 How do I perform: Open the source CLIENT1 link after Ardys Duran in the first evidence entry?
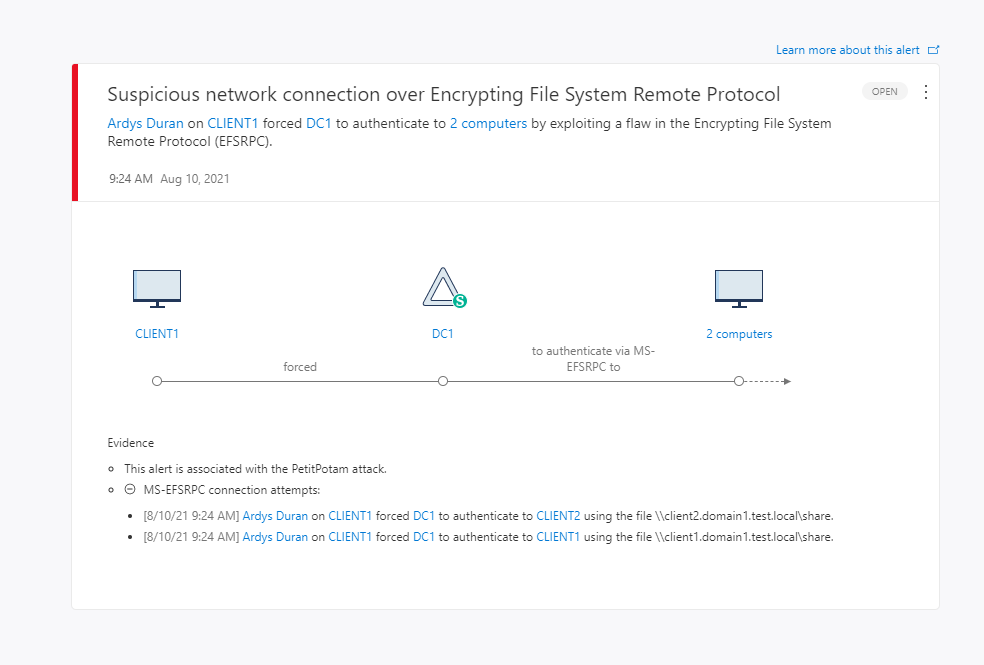[x=350, y=516]
